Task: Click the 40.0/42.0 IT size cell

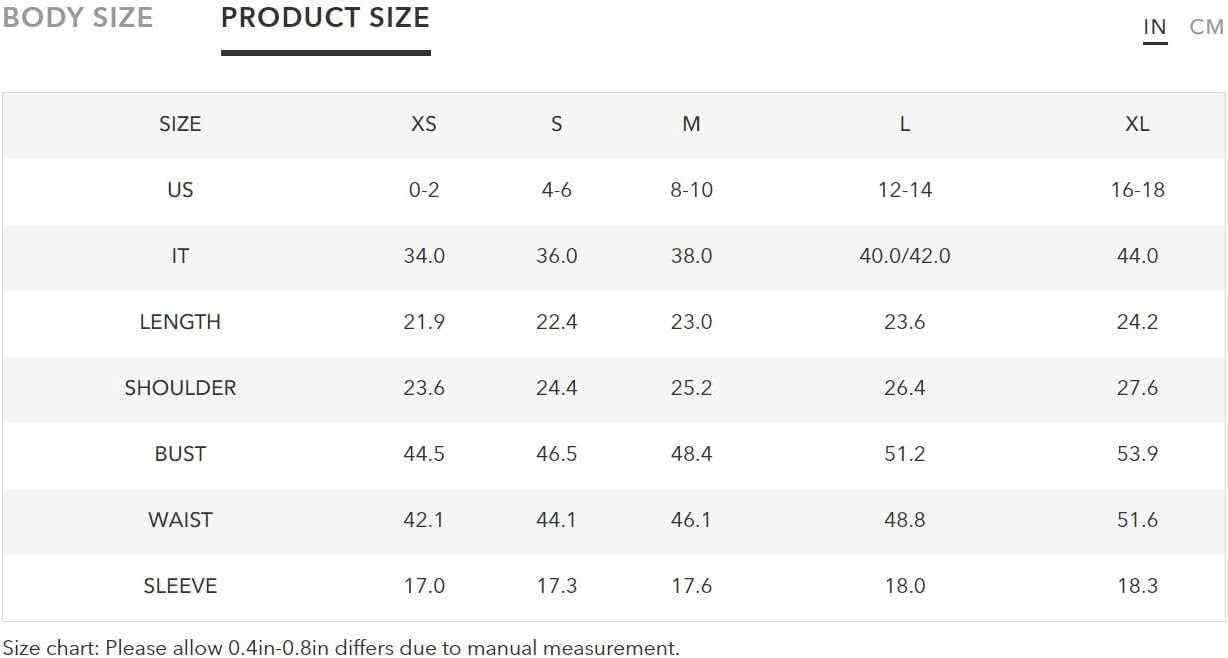Action: [904, 256]
